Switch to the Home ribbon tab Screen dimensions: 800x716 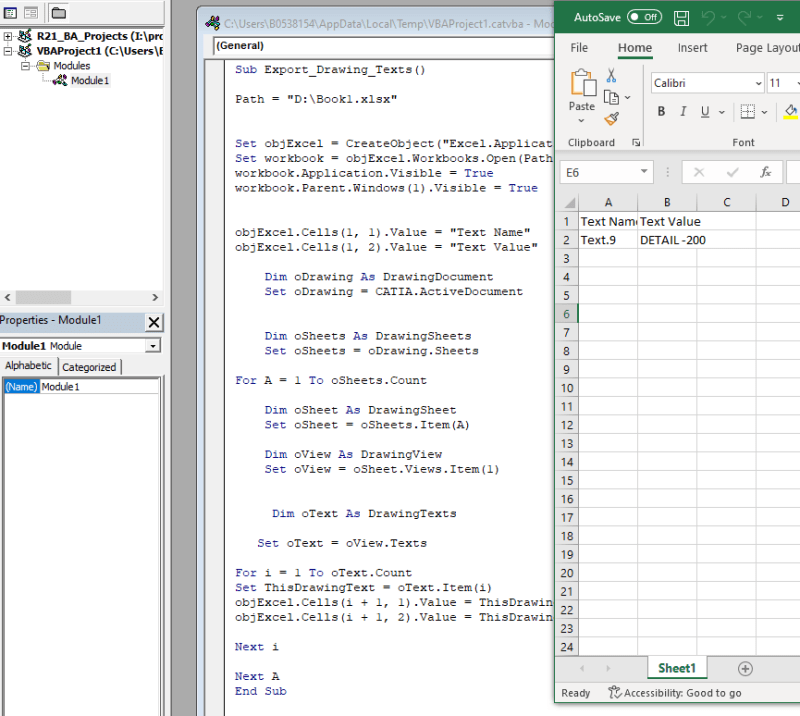[x=635, y=48]
